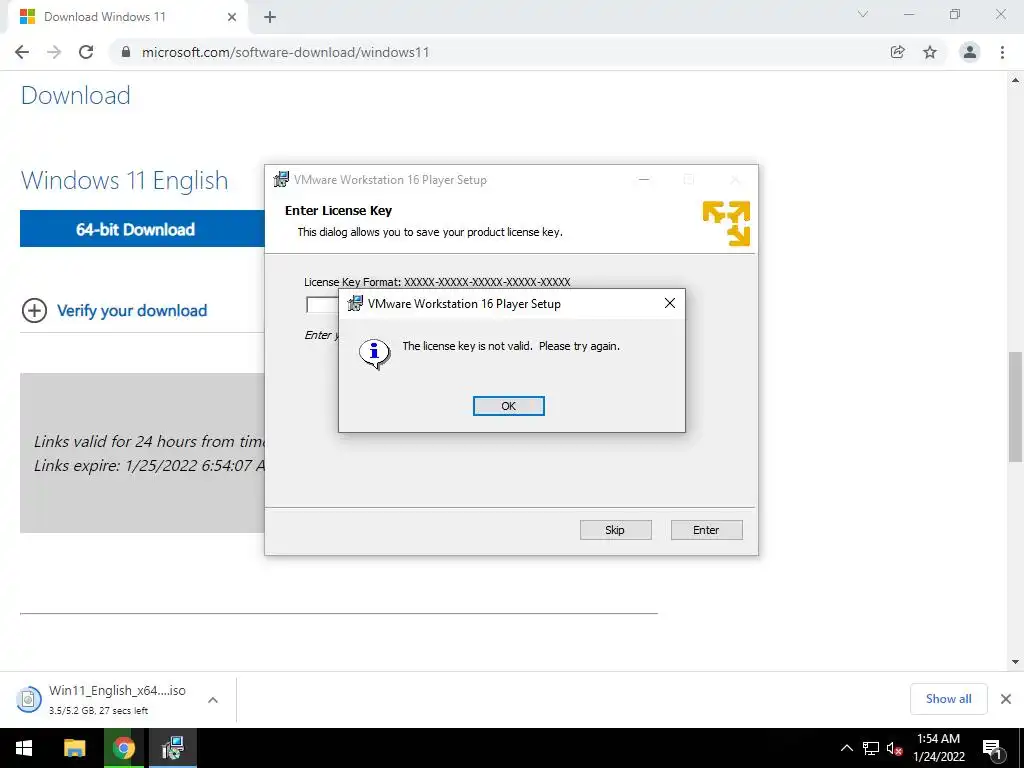Screen dimensions: 1024x768
Task: Click the 64-bit Download button
Action: click(142, 229)
